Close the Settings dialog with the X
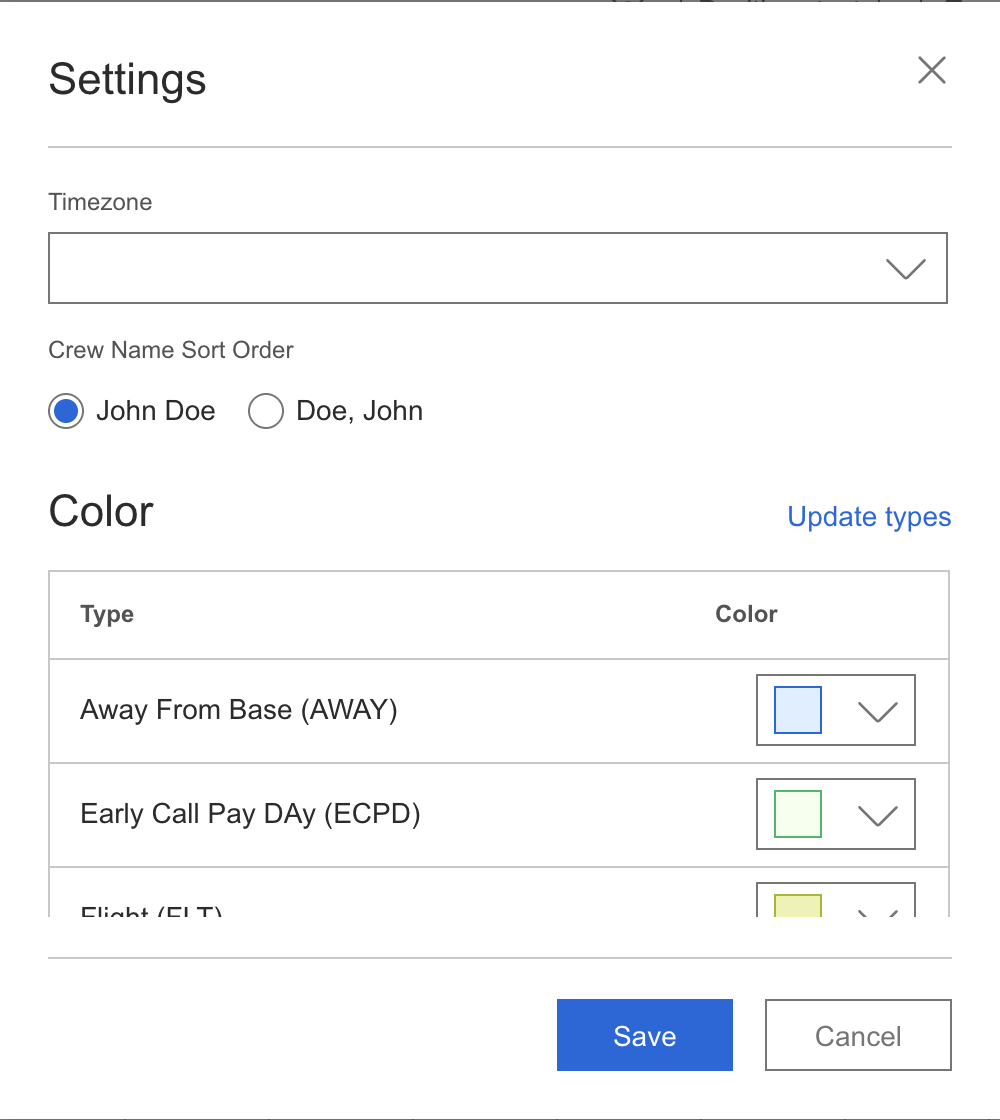This screenshot has width=1000, height=1120. tap(931, 71)
